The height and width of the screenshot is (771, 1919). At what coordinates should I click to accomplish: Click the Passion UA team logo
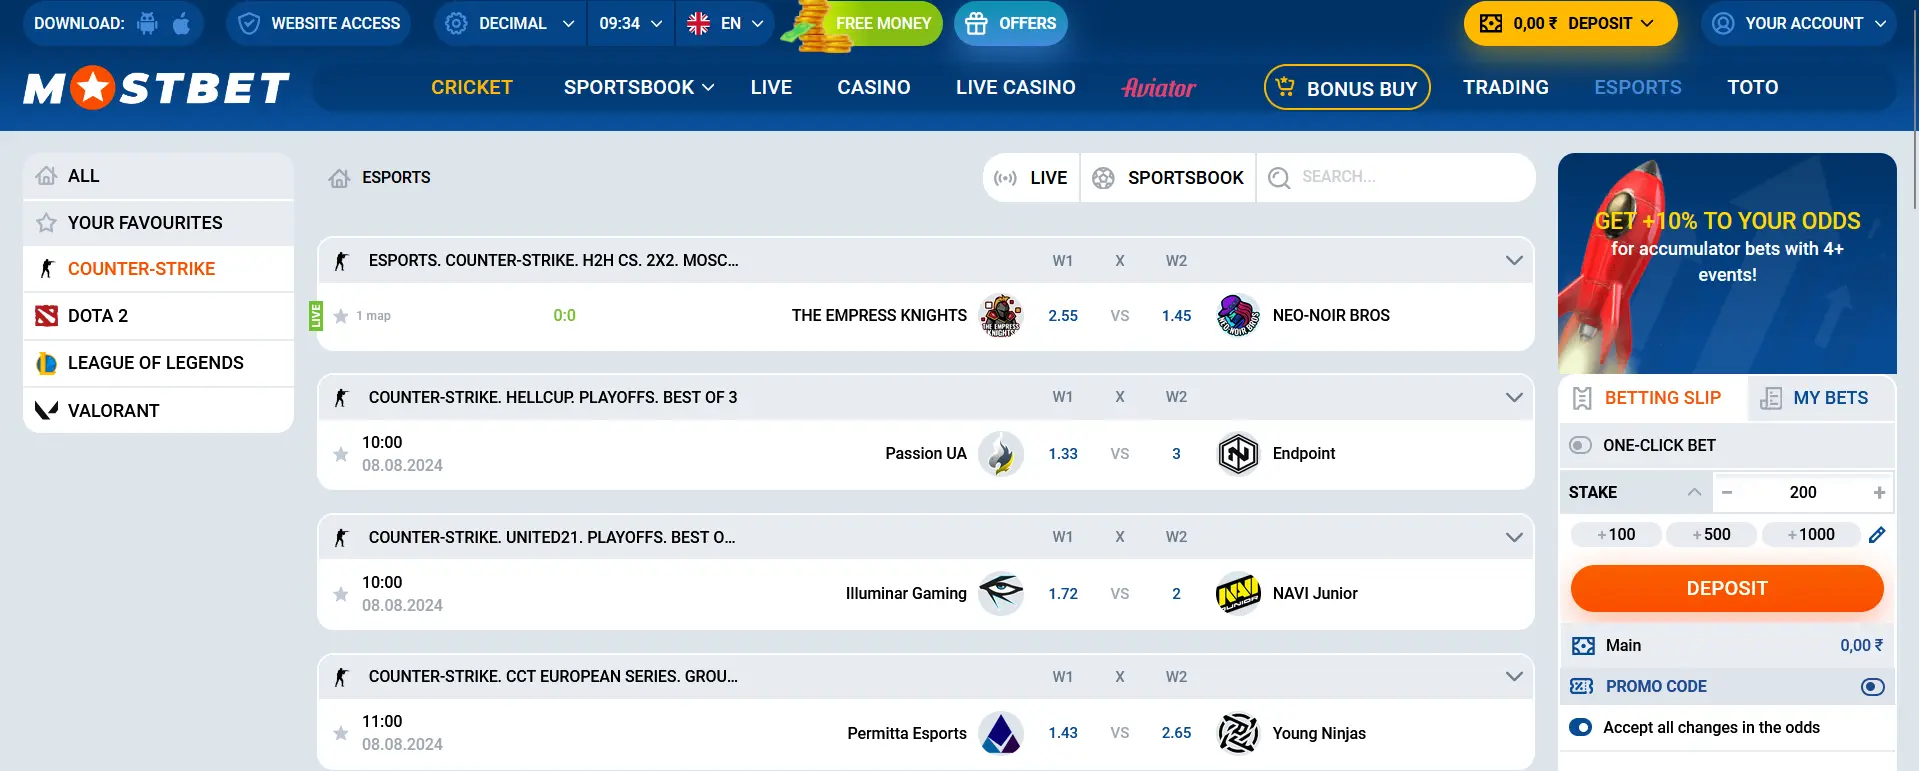tap(1000, 454)
